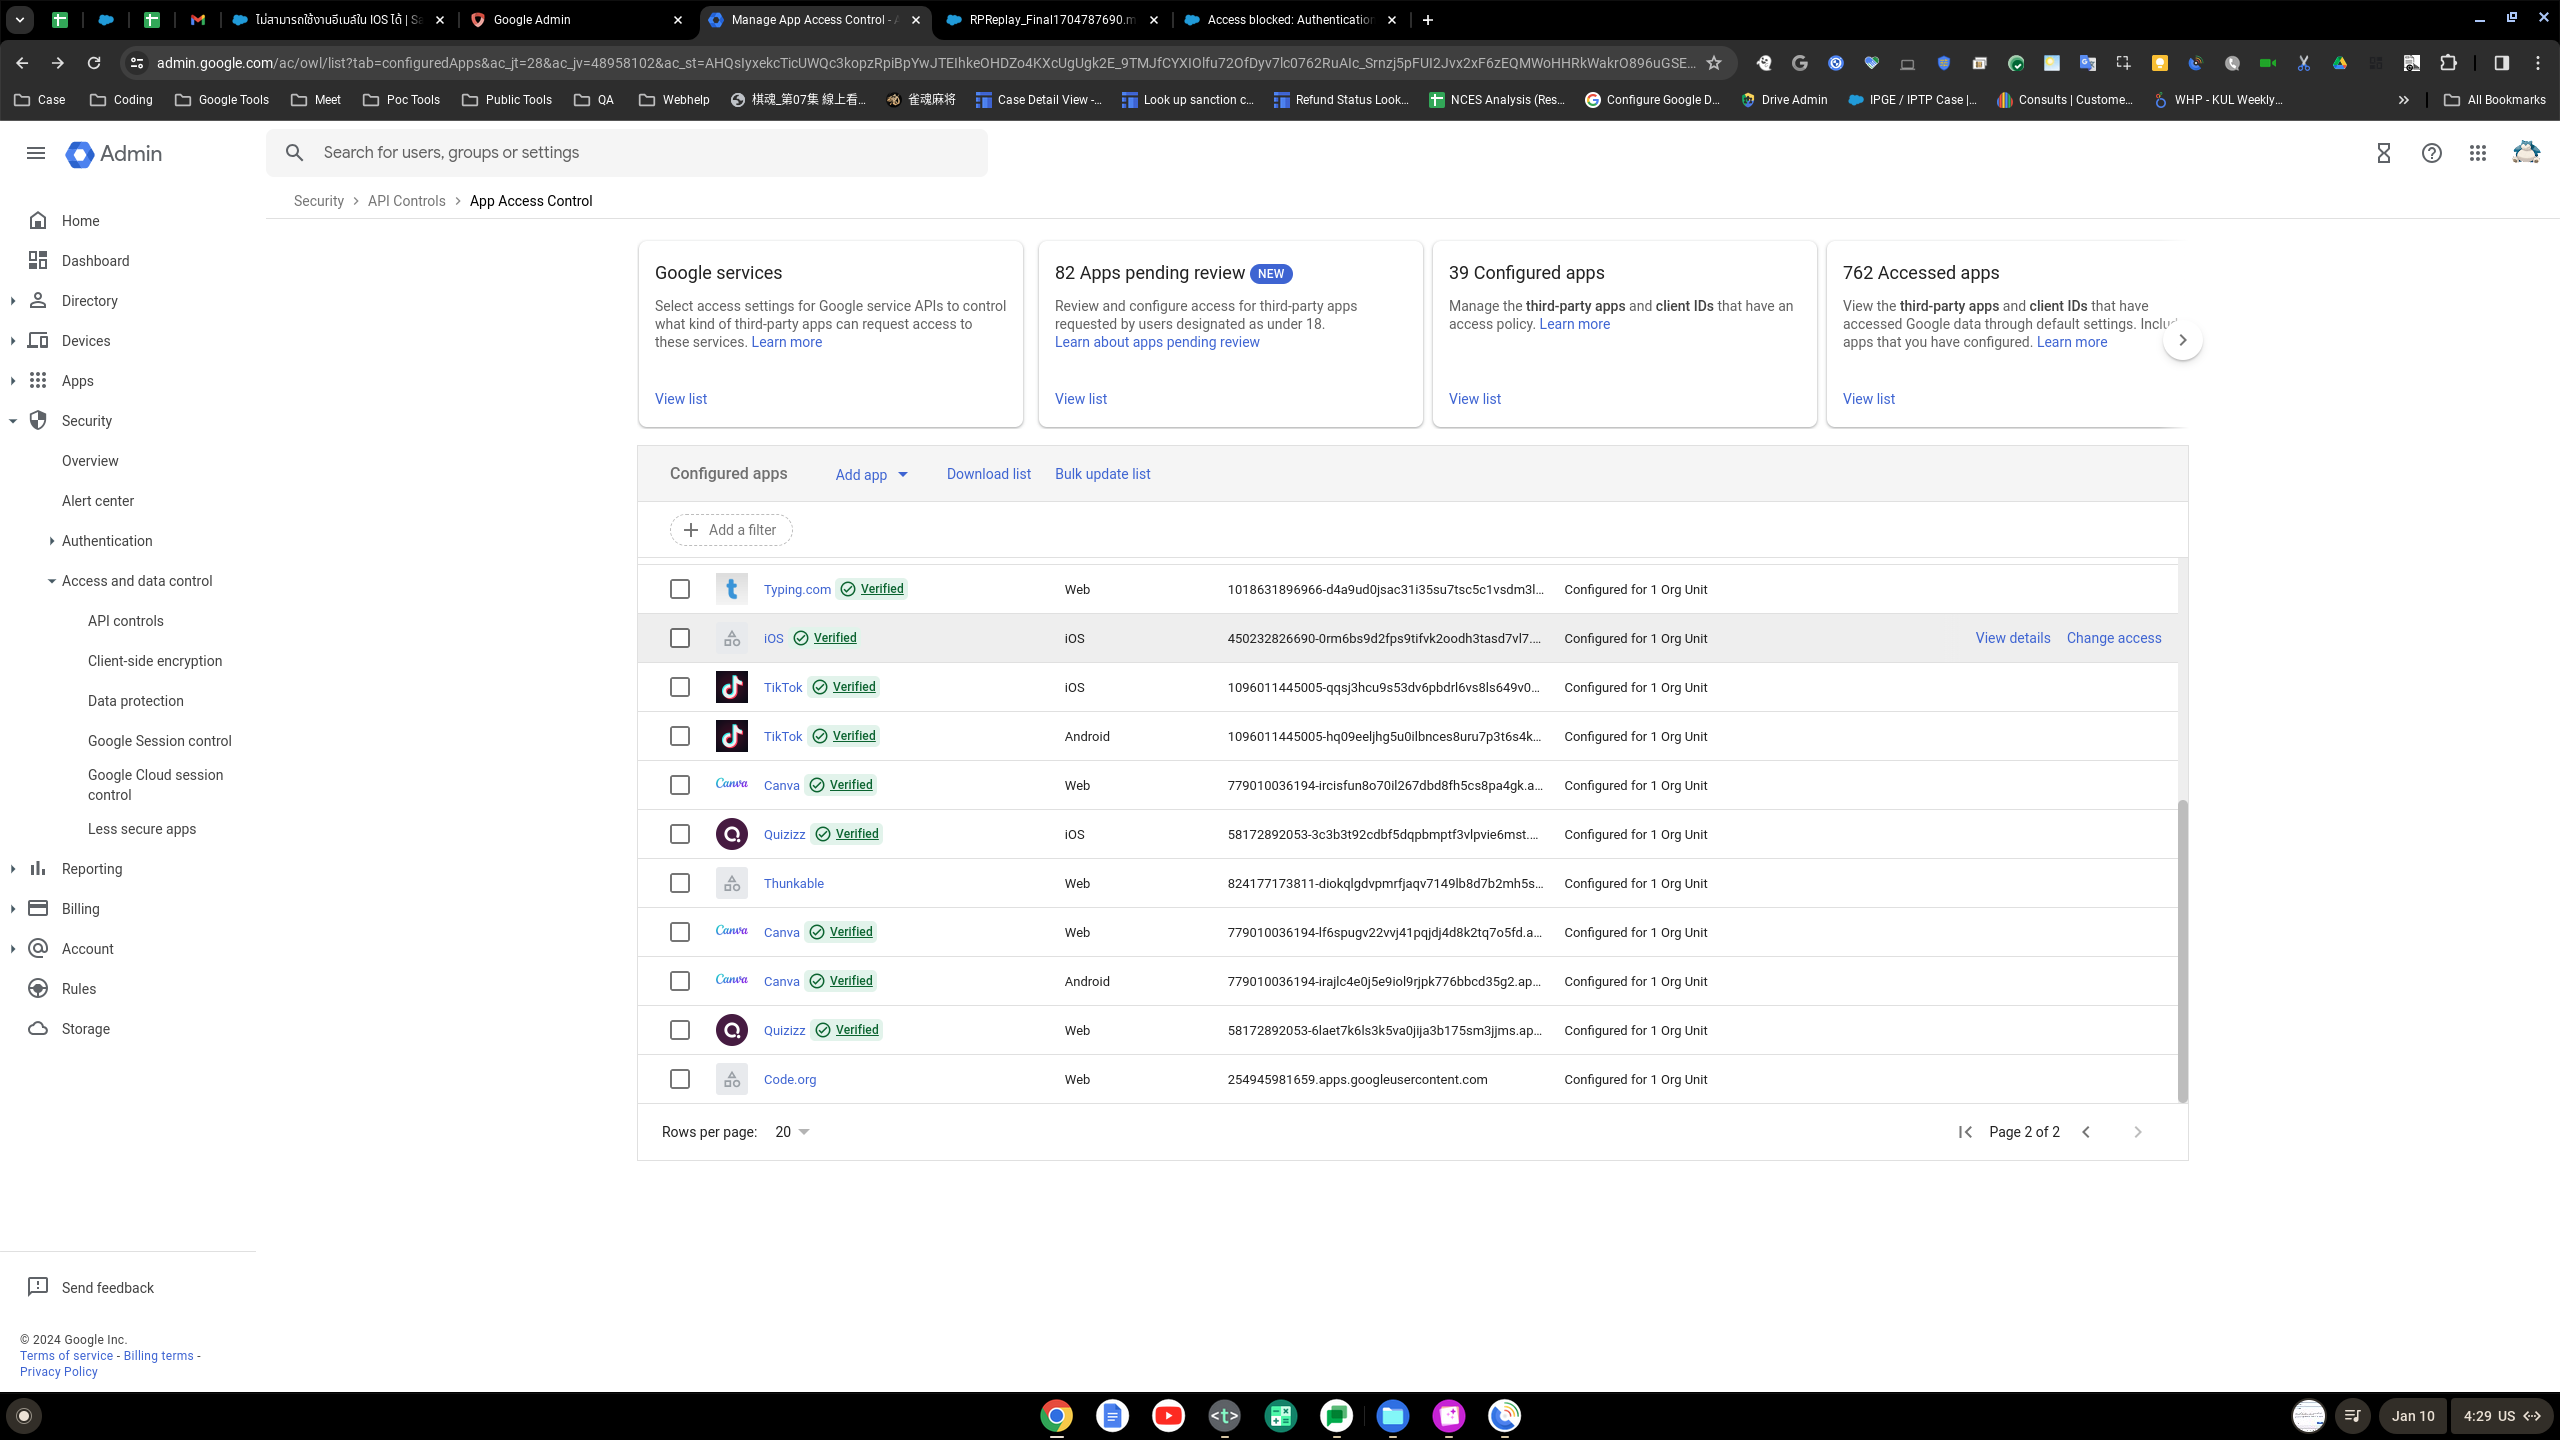Go to first page pagination icon

1964,1132
